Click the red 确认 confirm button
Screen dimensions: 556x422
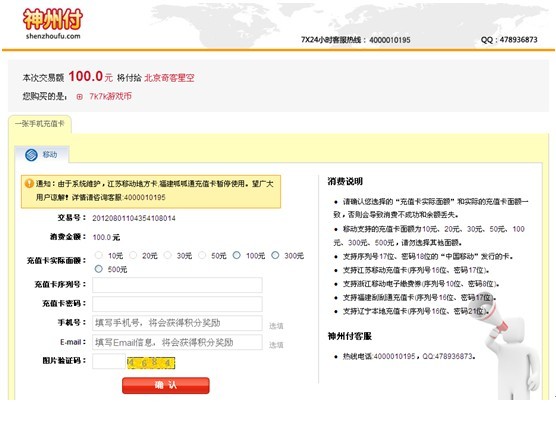coord(166,385)
